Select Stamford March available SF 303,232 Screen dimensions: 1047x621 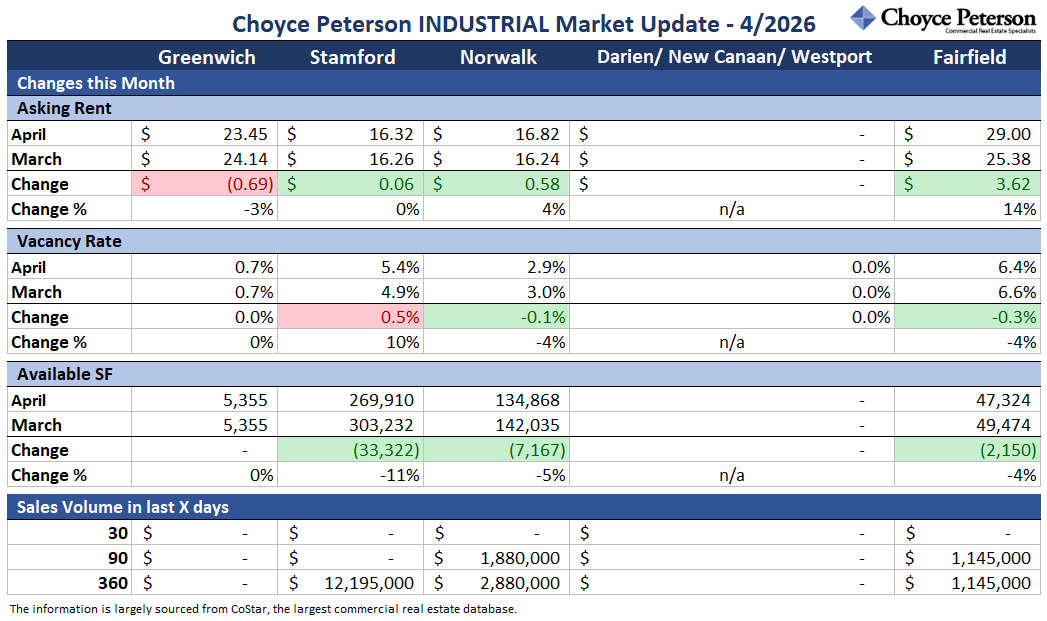pyautogui.click(x=351, y=425)
